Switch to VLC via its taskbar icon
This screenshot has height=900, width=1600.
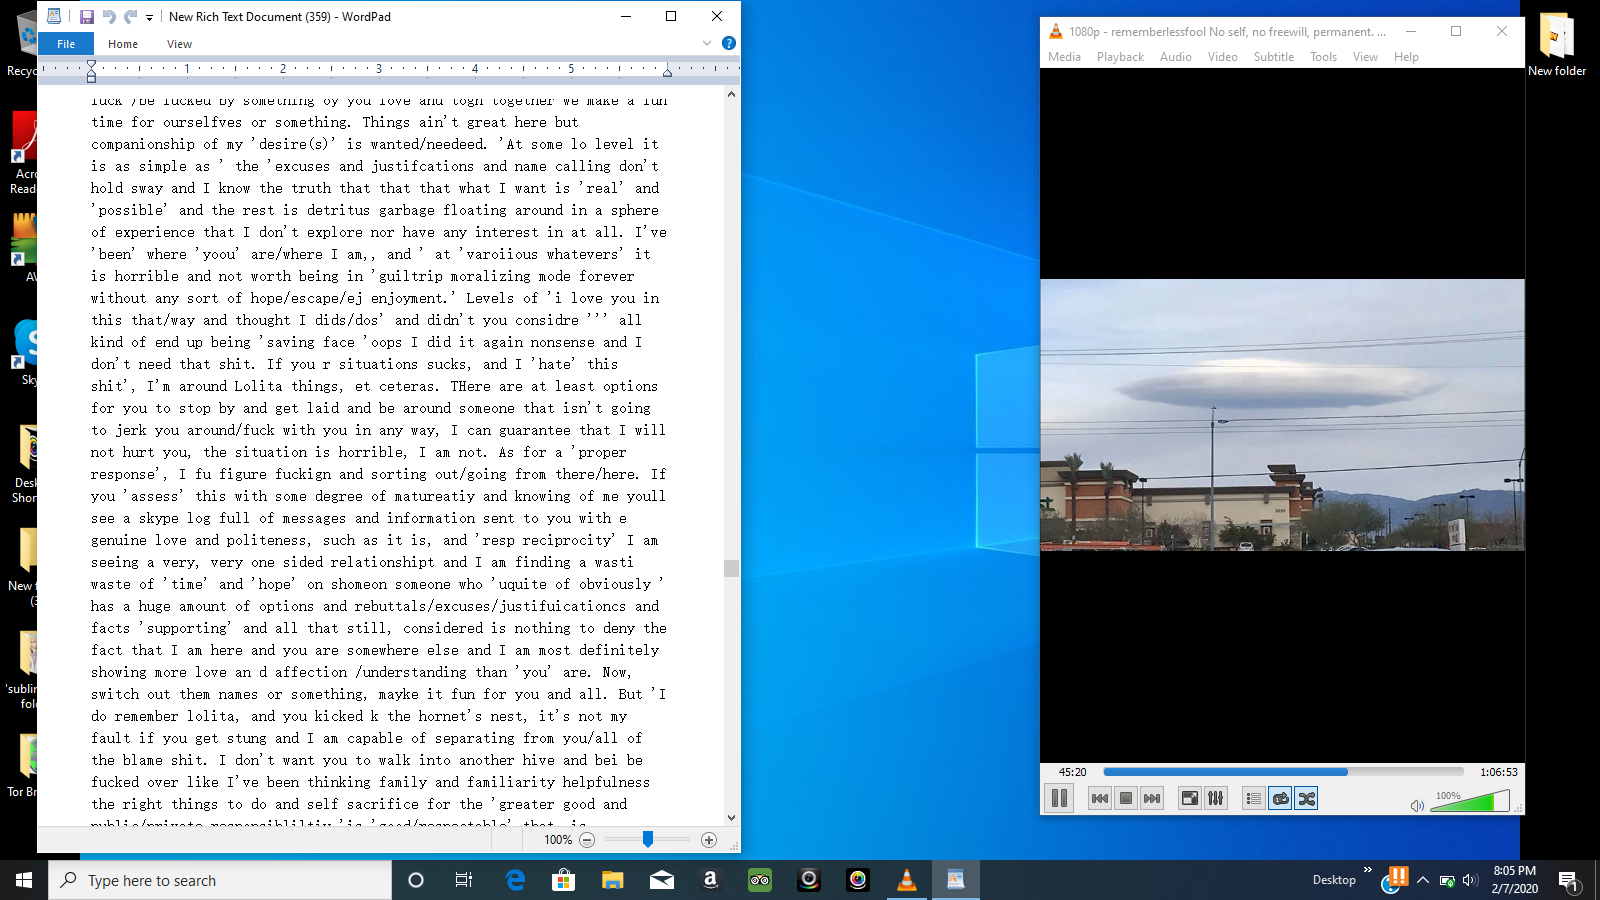[x=907, y=880]
